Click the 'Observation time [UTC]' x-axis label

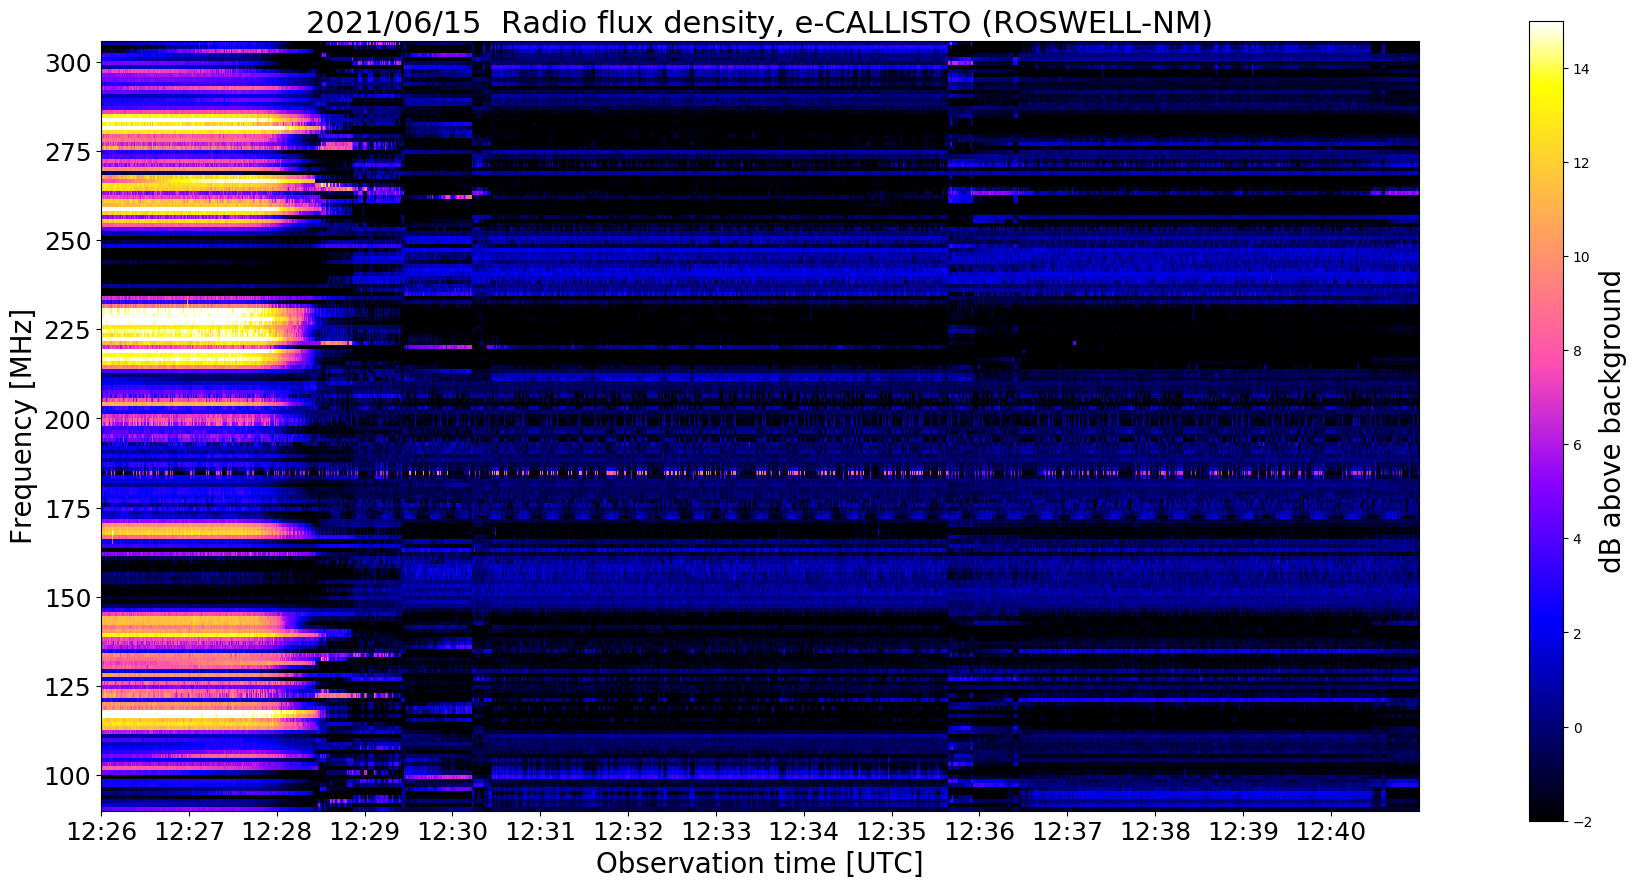click(x=760, y=863)
